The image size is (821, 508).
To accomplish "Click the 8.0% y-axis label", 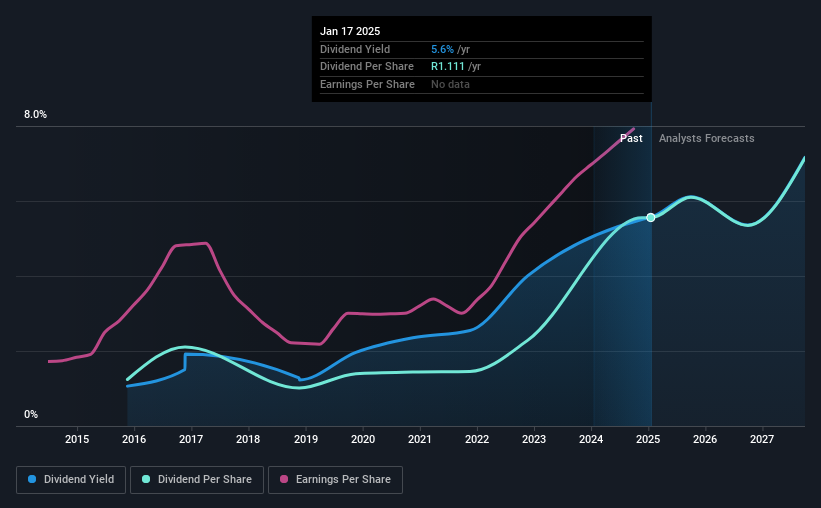I will click(35, 115).
